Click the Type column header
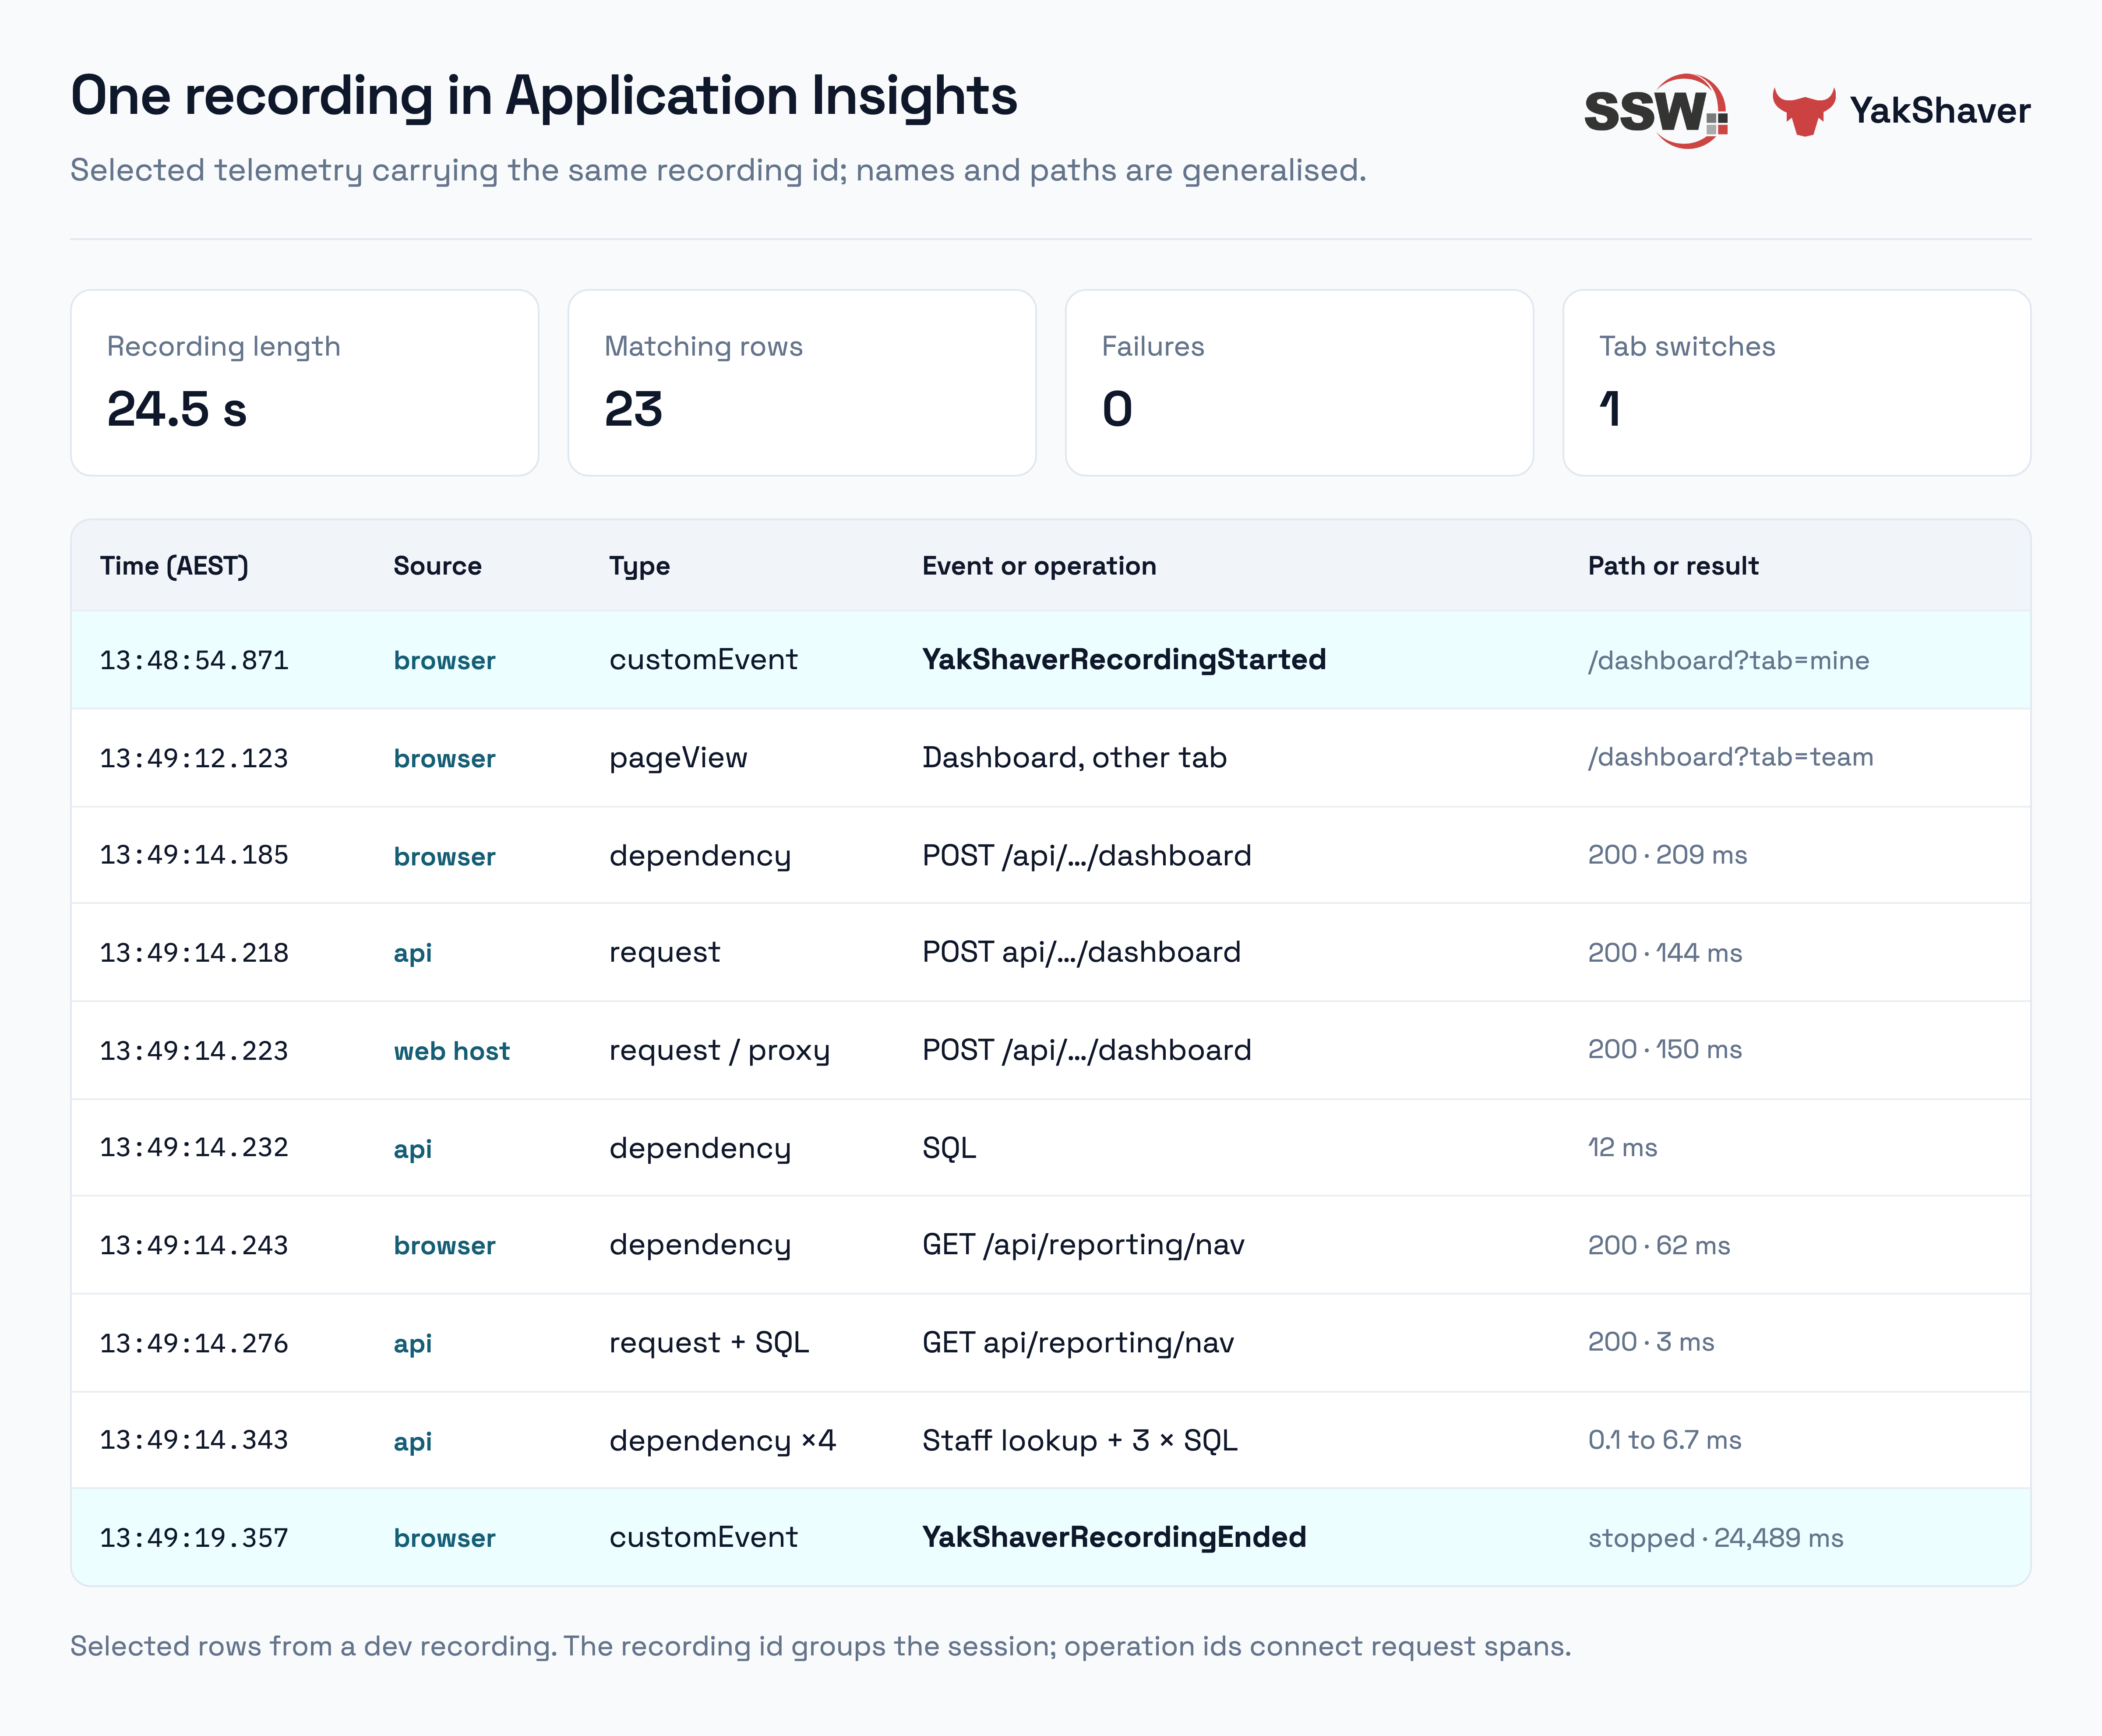Viewport: 2102px width, 1736px height. point(639,567)
